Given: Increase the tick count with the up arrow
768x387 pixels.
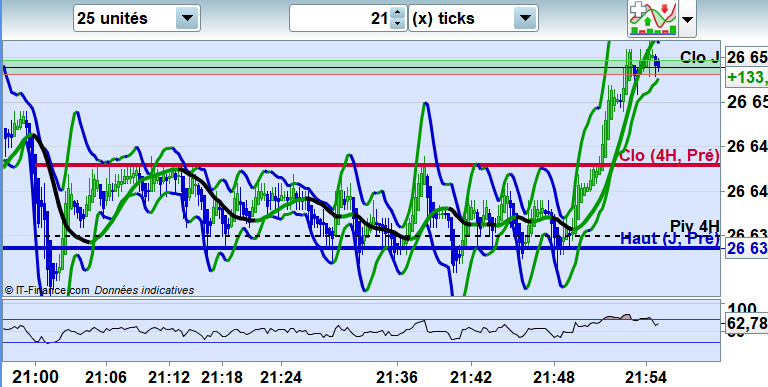Looking at the screenshot, I should coord(398,14).
